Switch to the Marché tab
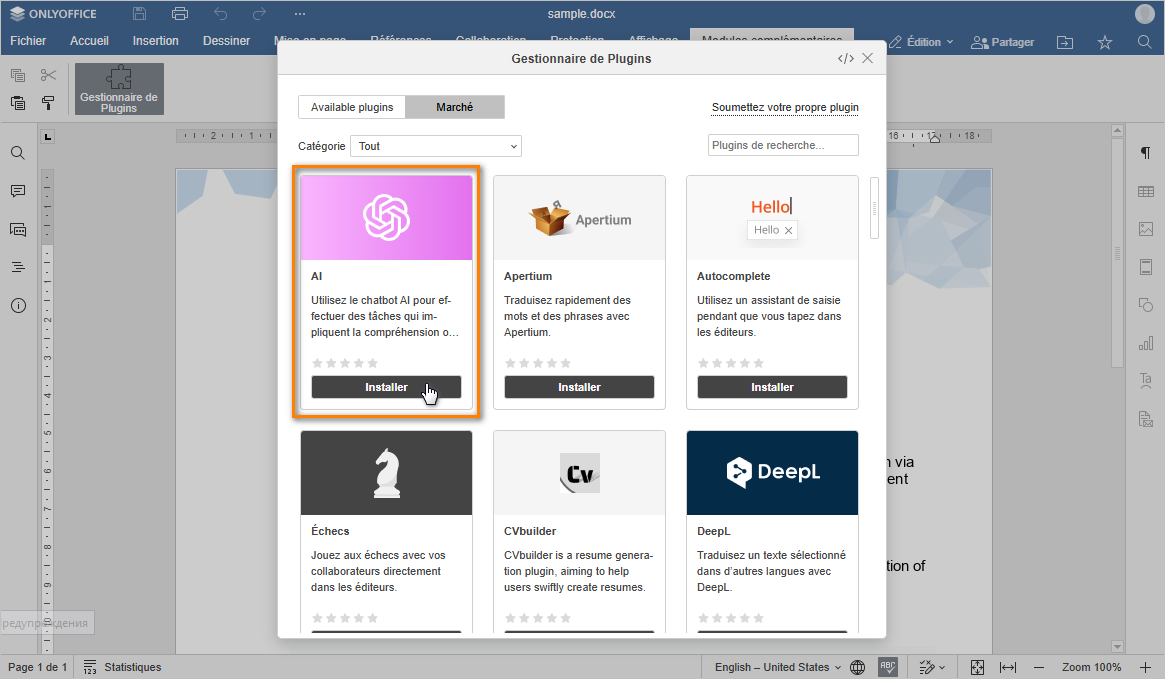 tap(455, 106)
